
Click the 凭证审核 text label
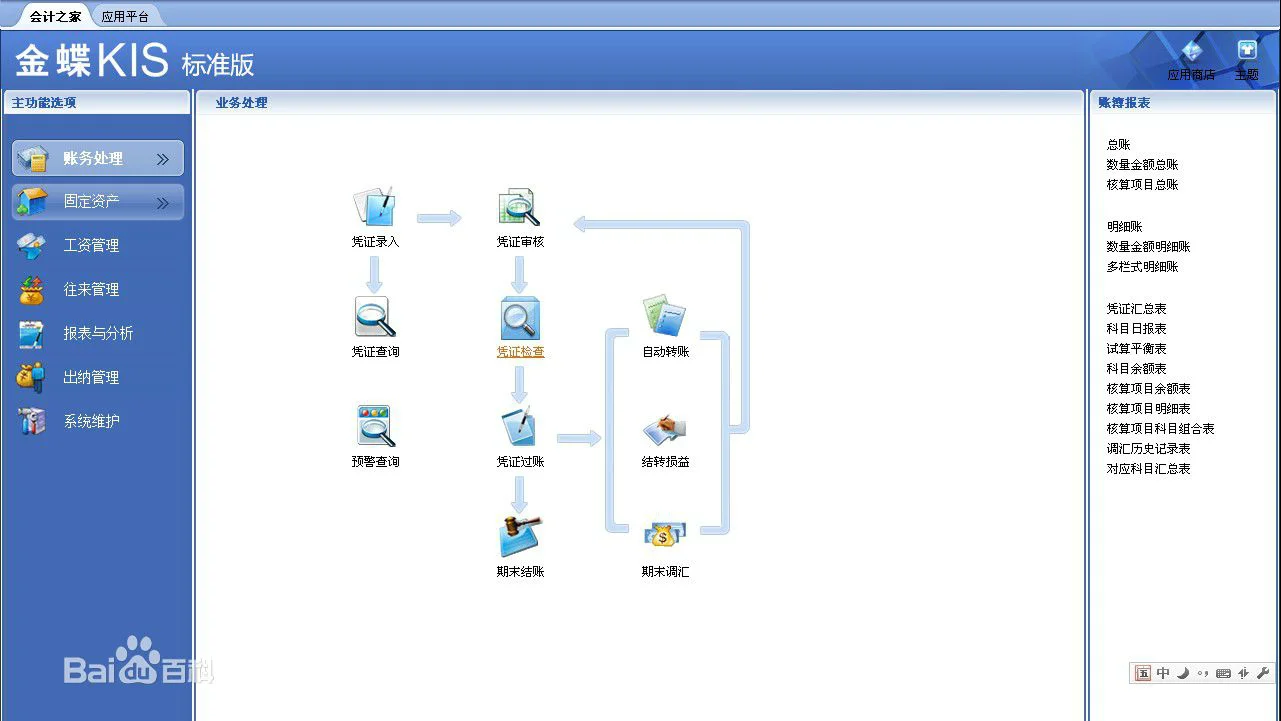point(520,242)
